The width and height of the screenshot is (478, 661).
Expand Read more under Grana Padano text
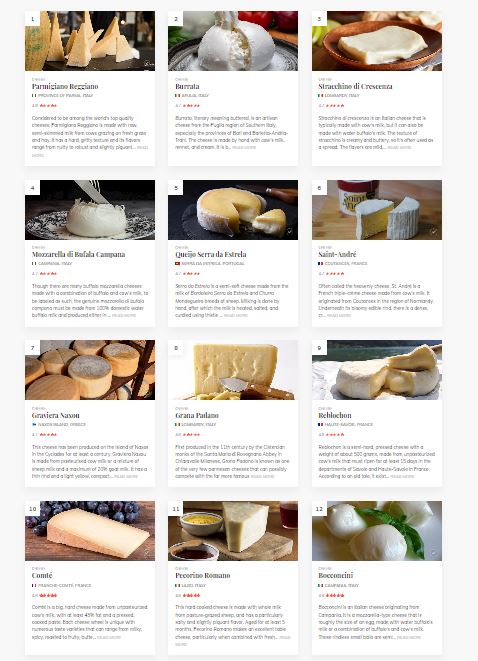pyautogui.click(x=262, y=476)
